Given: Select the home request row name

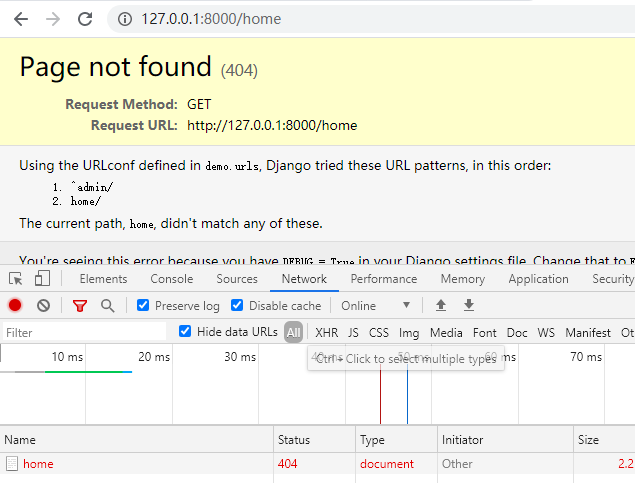Looking at the screenshot, I should [x=38, y=464].
